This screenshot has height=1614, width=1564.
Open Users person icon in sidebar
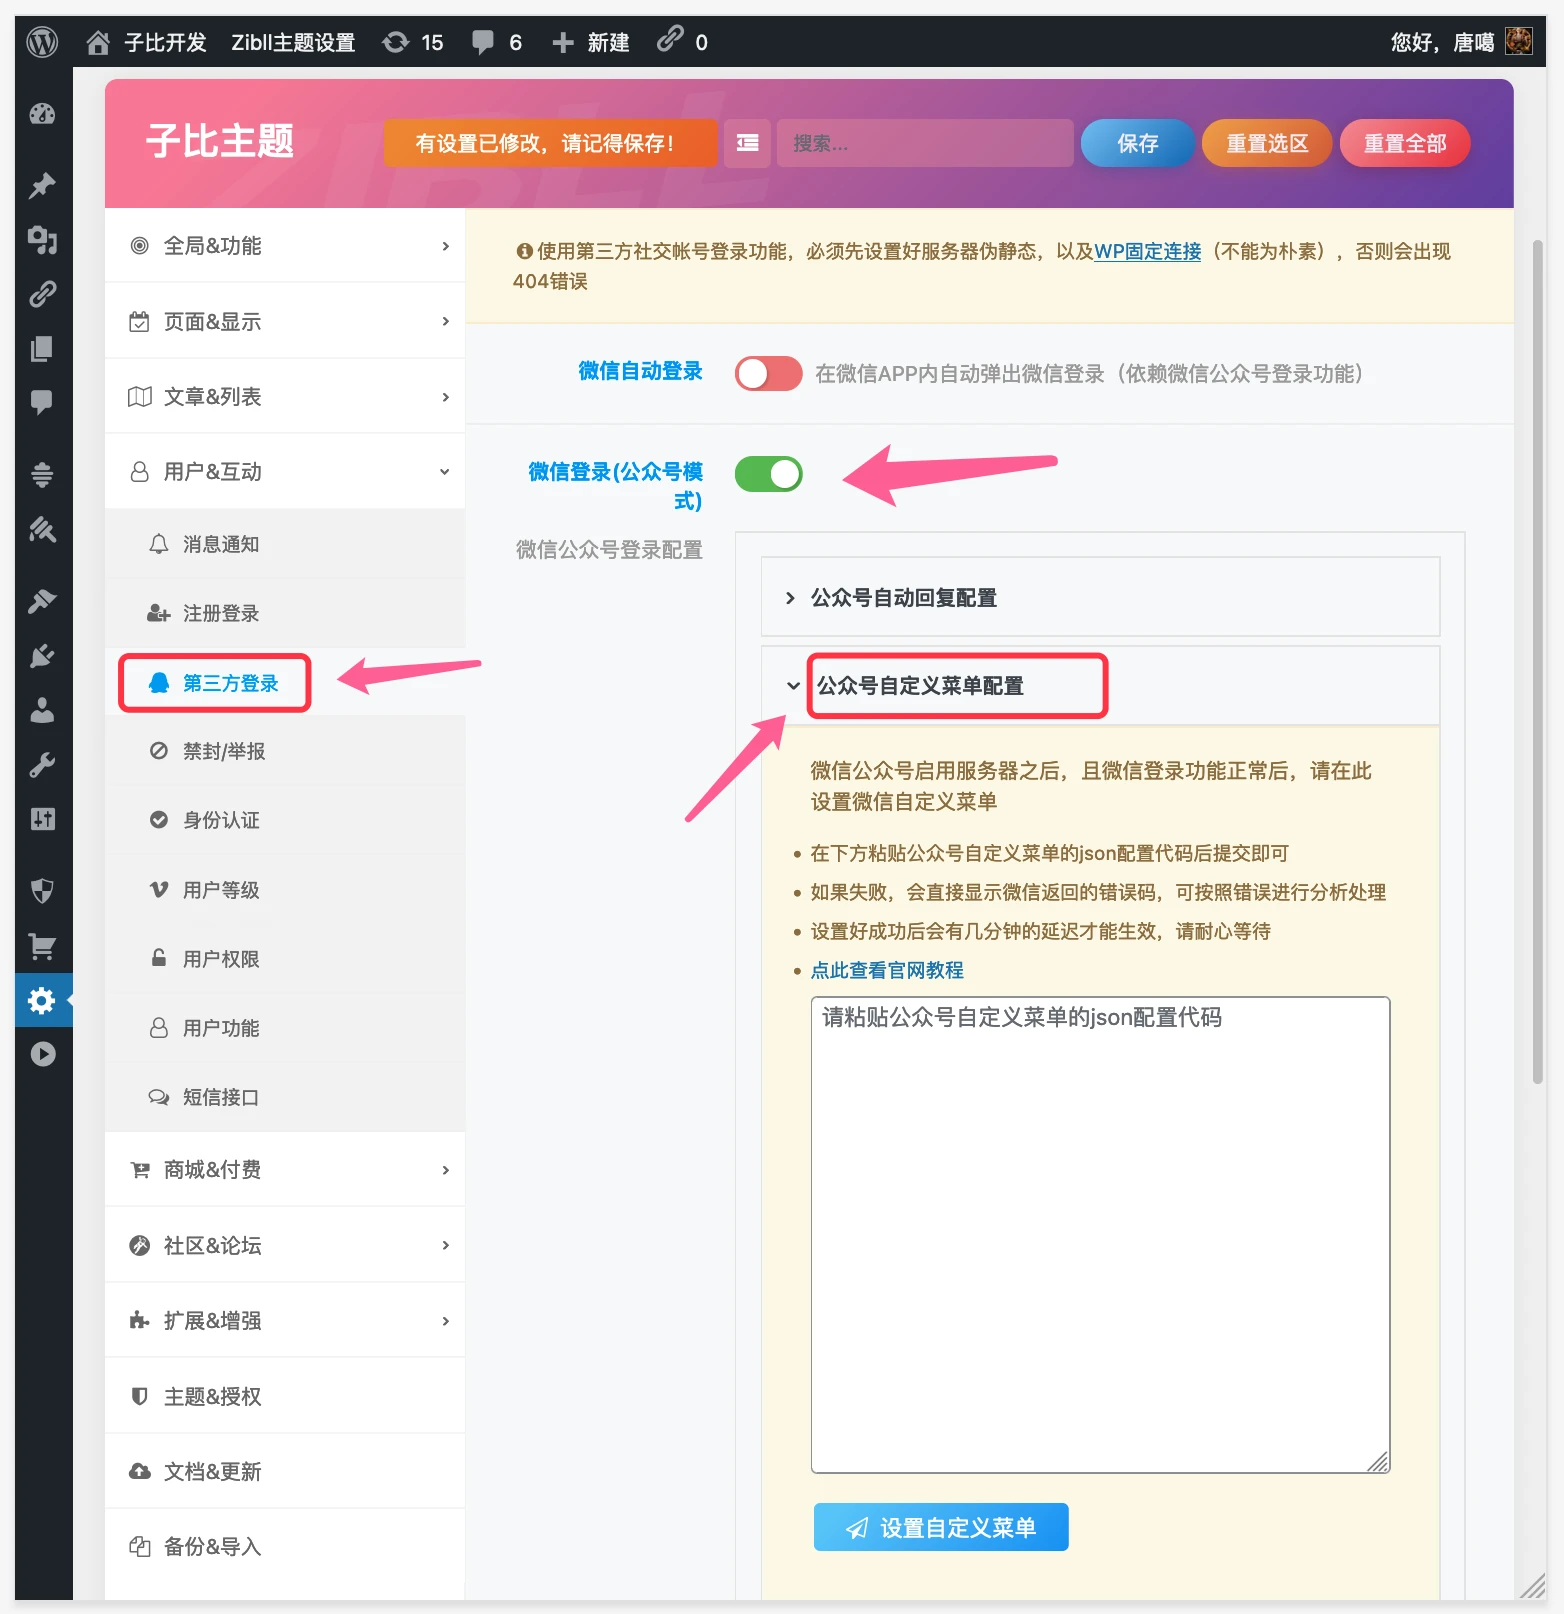[42, 710]
